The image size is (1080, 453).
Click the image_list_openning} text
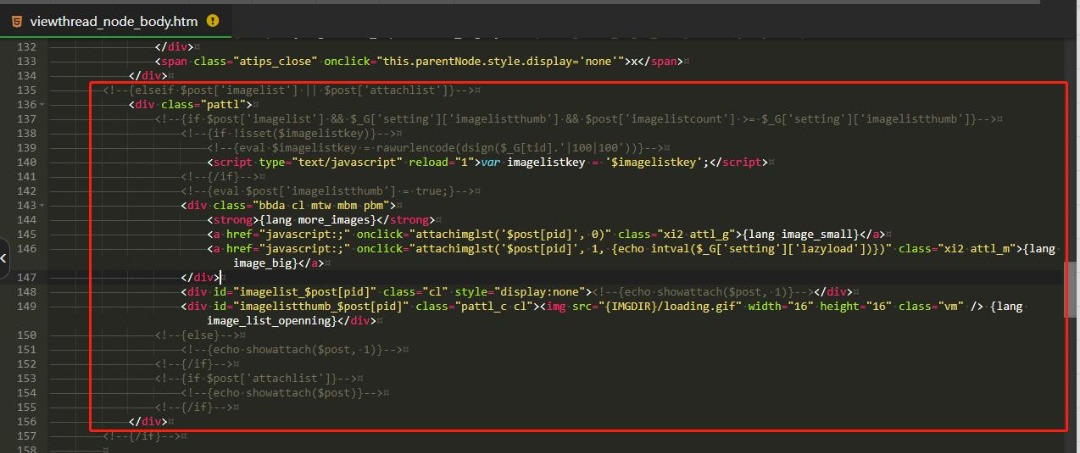click(x=272, y=321)
